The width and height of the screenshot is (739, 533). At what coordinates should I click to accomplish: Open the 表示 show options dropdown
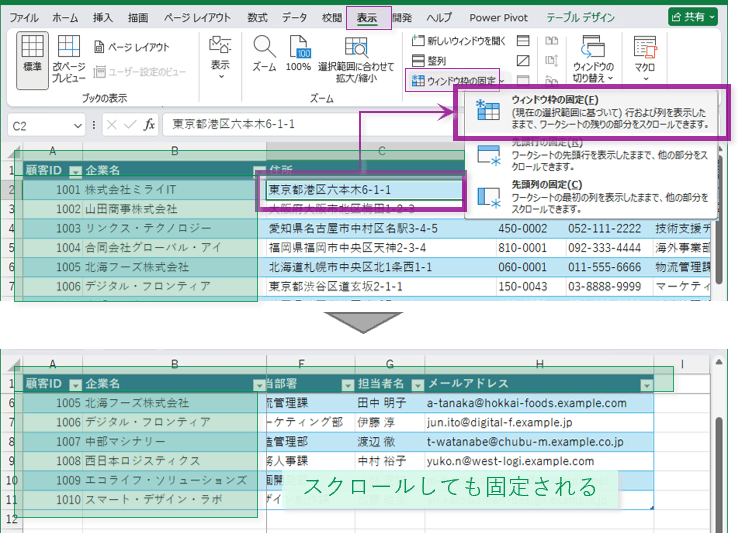click(220, 58)
